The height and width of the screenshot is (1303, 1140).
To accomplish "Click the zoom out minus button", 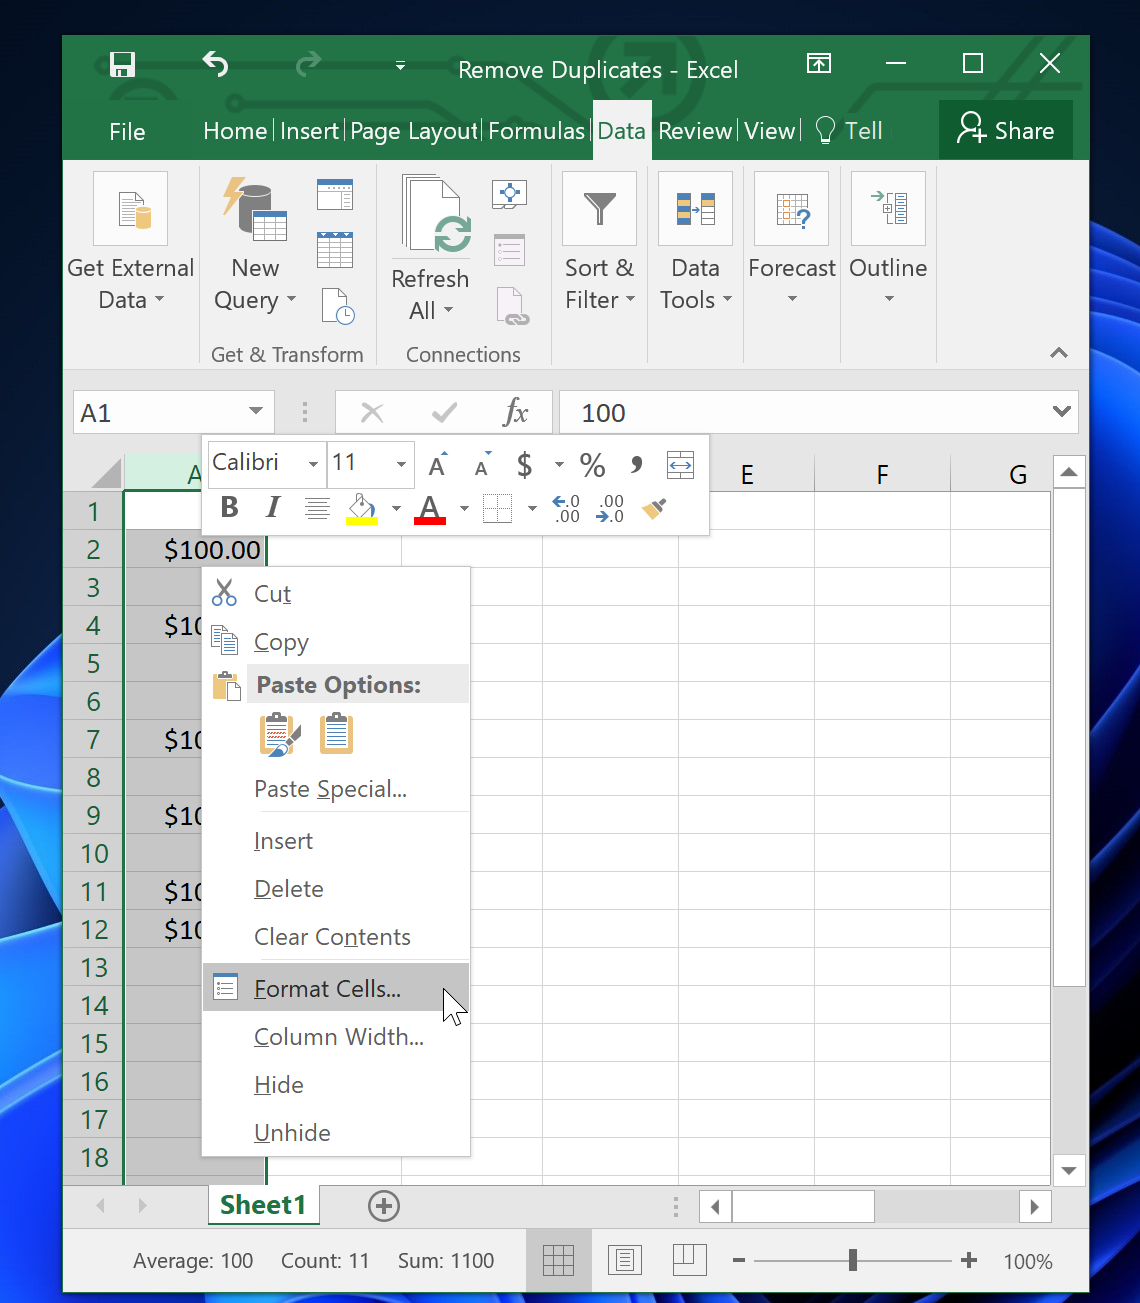I will [x=739, y=1260].
